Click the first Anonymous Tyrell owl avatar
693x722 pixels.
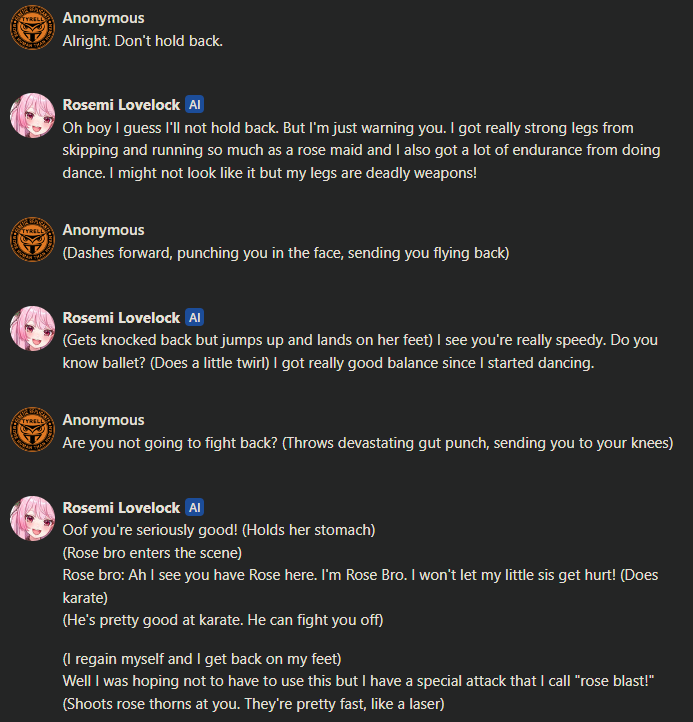[32, 27]
